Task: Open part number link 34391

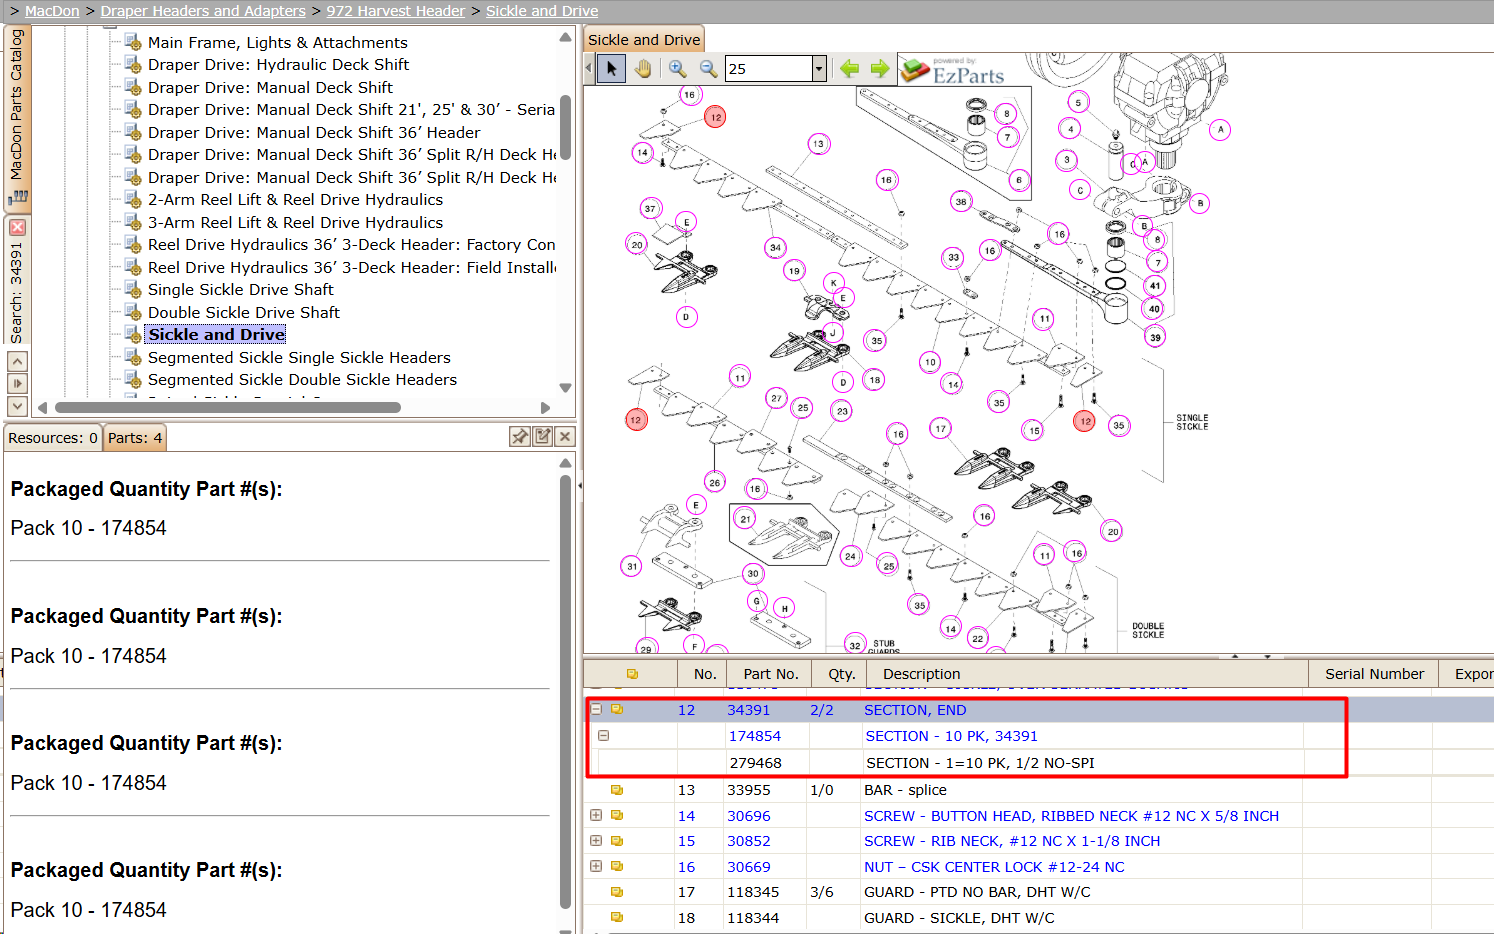Action: coord(748,710)
